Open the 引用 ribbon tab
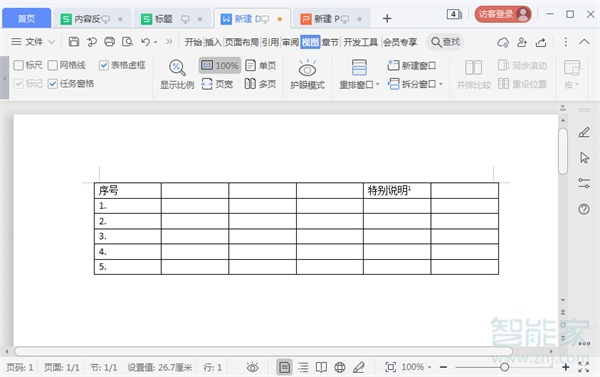This screenshot has height=377, width=600. (270, 42)
